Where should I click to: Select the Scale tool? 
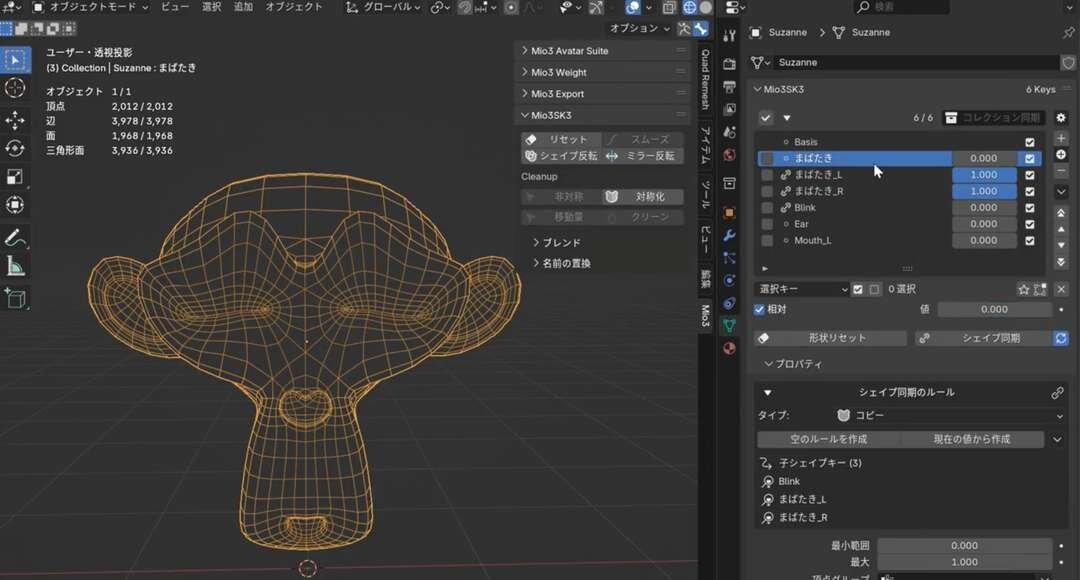[14, 177]
